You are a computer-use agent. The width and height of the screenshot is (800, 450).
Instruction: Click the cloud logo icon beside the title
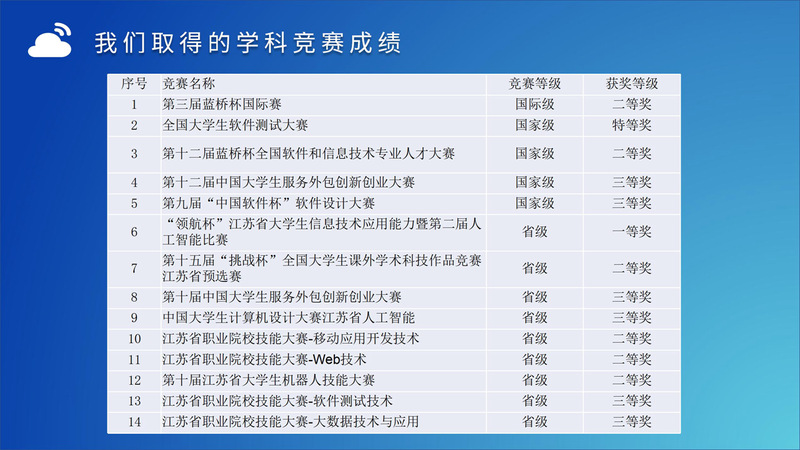click(50, 40)
